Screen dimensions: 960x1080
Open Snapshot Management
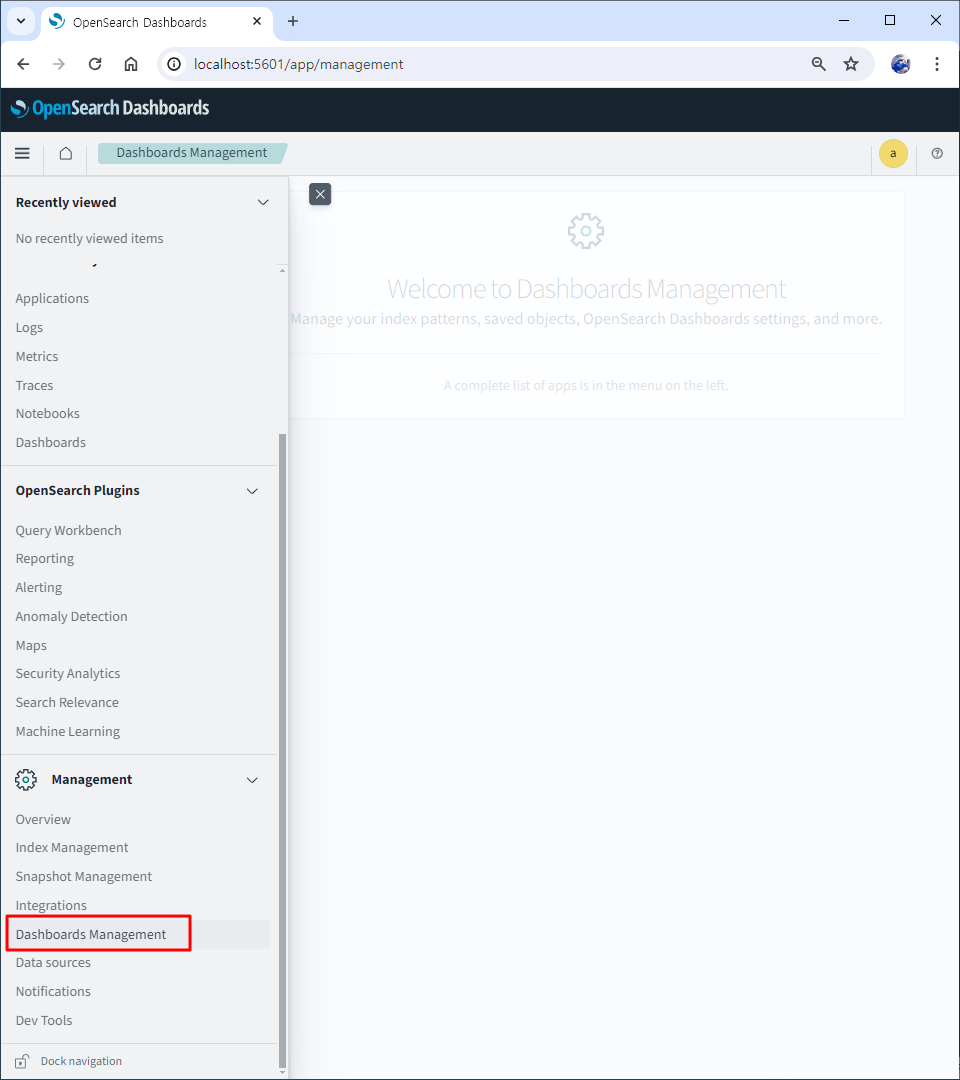point(84,877)
